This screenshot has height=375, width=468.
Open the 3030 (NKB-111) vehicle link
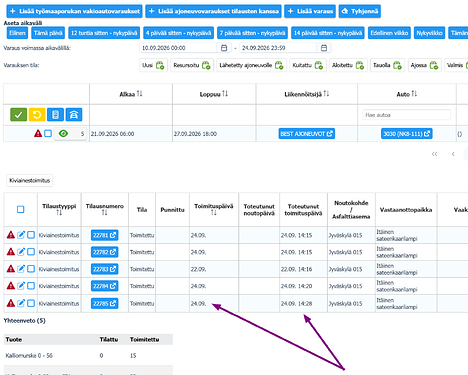coord(407,134)
